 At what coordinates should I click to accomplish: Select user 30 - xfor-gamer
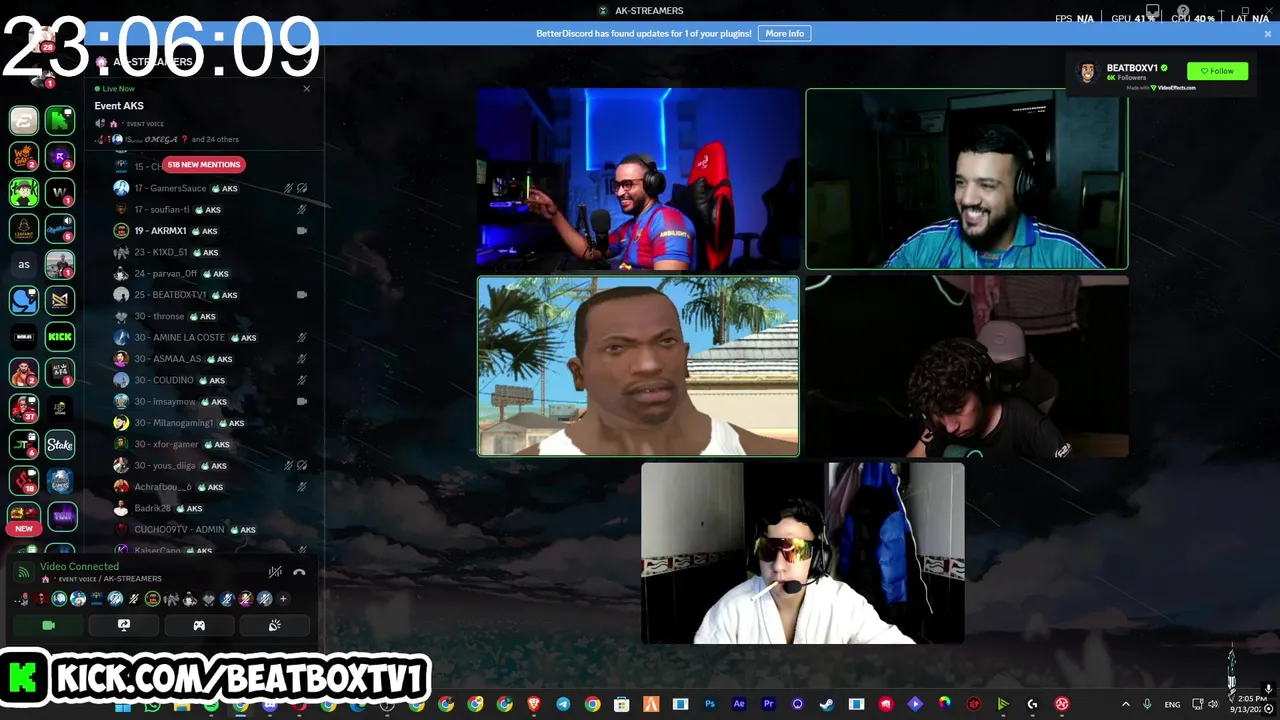click(210, 444)
